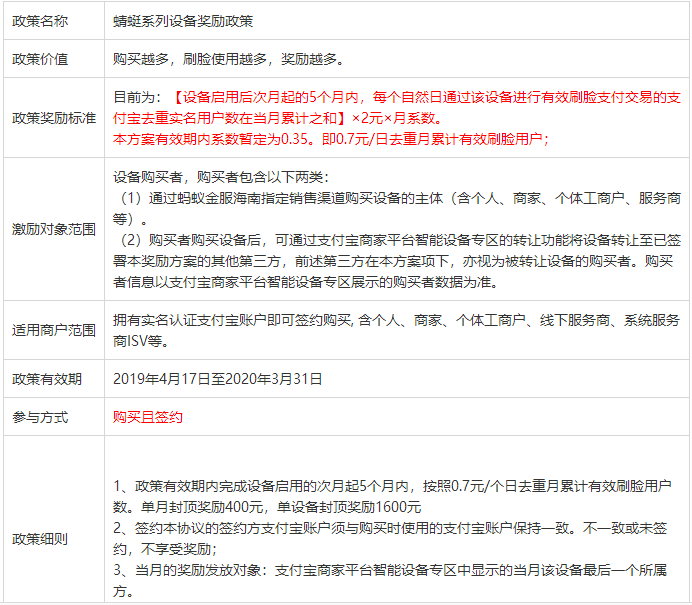Open the red 购买且签约 link
The height and width of the screenshot is (605, 692).
click(147, 417)
